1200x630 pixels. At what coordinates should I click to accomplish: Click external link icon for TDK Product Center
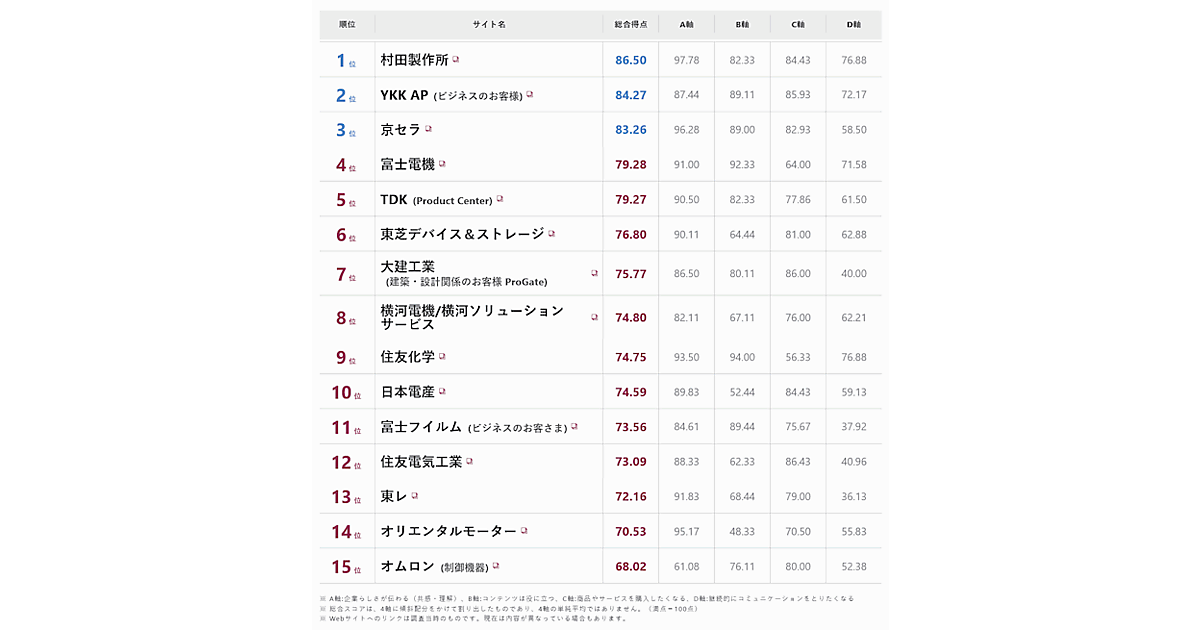tap(500, 199)
